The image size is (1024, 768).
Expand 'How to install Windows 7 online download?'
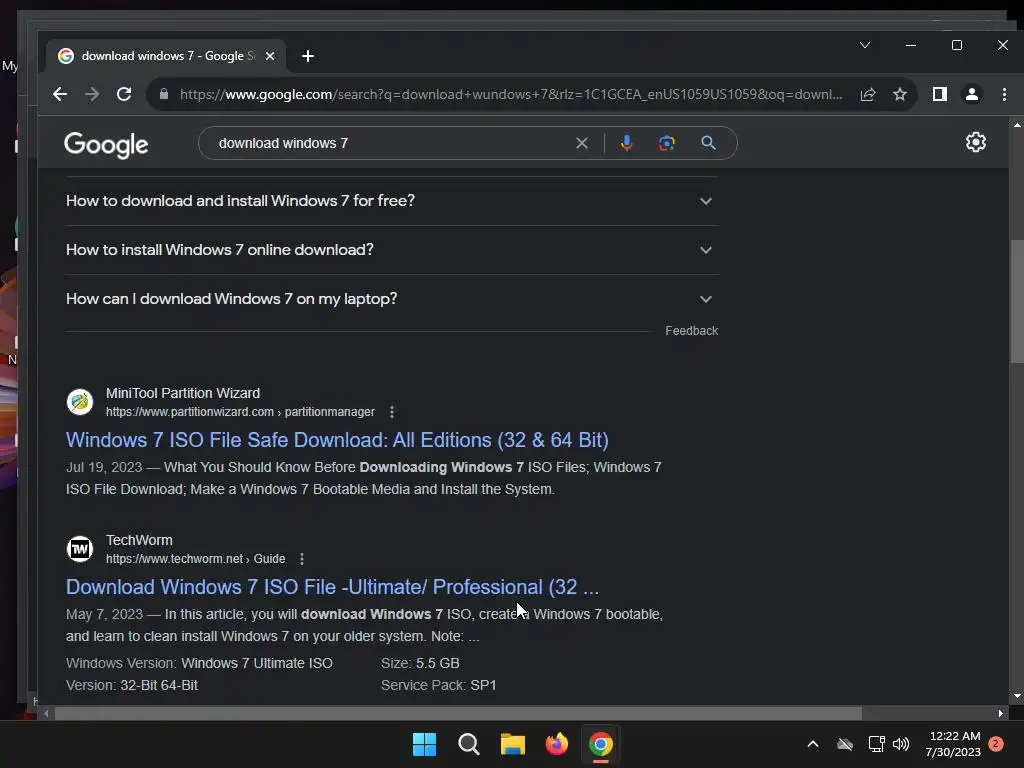click(392, 249)
